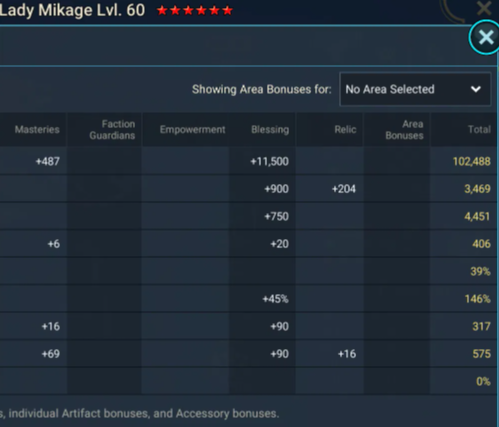Click the 146% total value

point(477,299)
